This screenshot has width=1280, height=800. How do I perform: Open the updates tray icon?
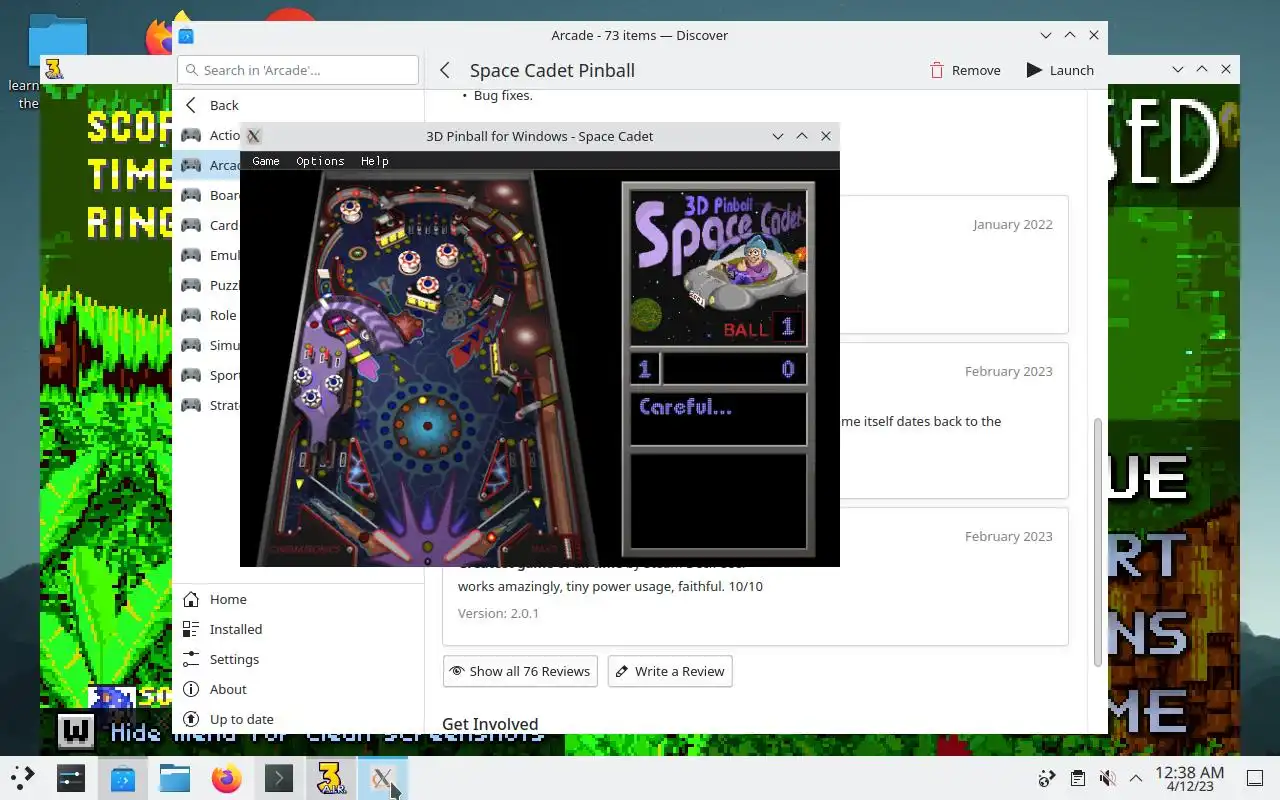point(1047,778)
